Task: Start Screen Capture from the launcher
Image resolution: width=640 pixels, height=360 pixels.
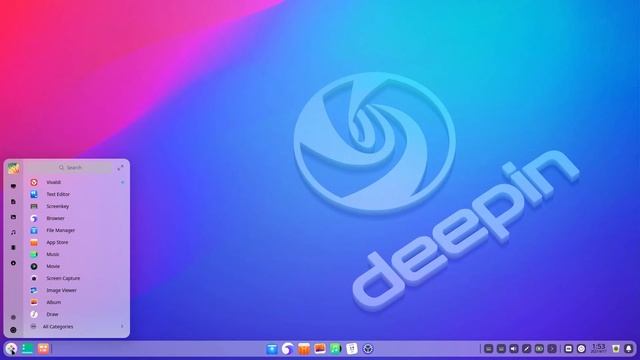Action: (76, 278)
